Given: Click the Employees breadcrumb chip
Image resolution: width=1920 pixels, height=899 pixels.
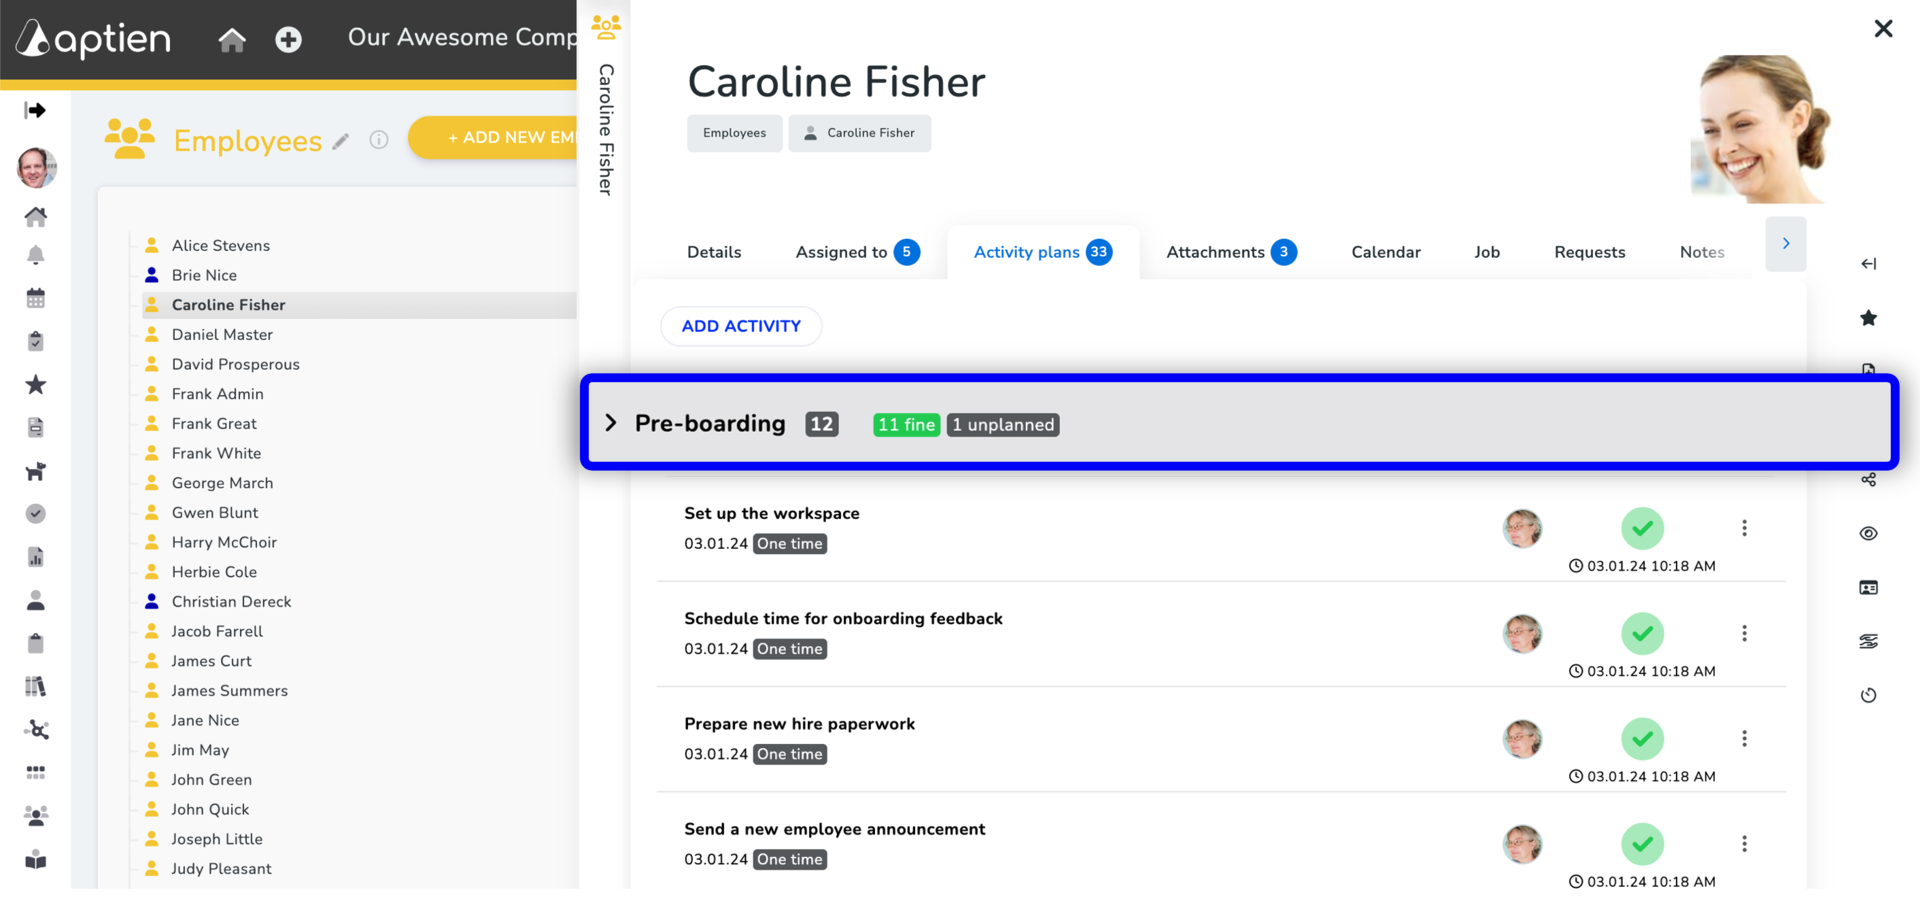Looking at the screenshot, I should point(734,133).
